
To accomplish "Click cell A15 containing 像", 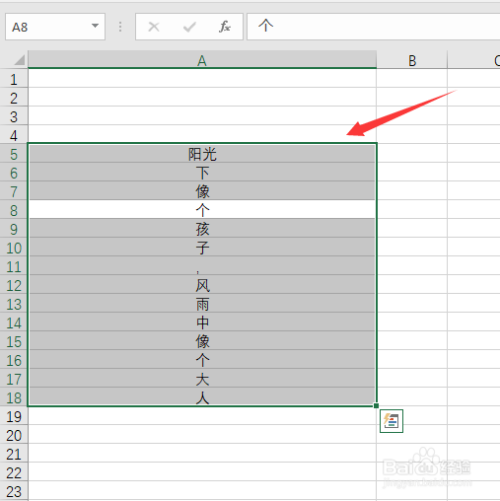I will [202, 341].
